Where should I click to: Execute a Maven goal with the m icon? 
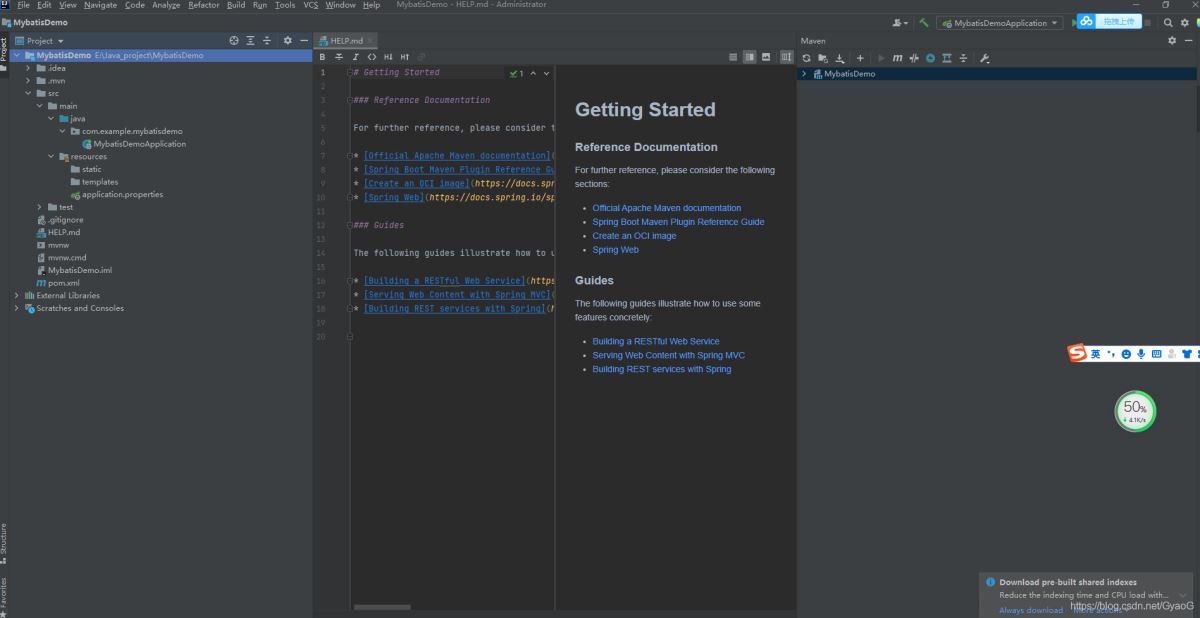pyautogui.click(x=898, y=58)
